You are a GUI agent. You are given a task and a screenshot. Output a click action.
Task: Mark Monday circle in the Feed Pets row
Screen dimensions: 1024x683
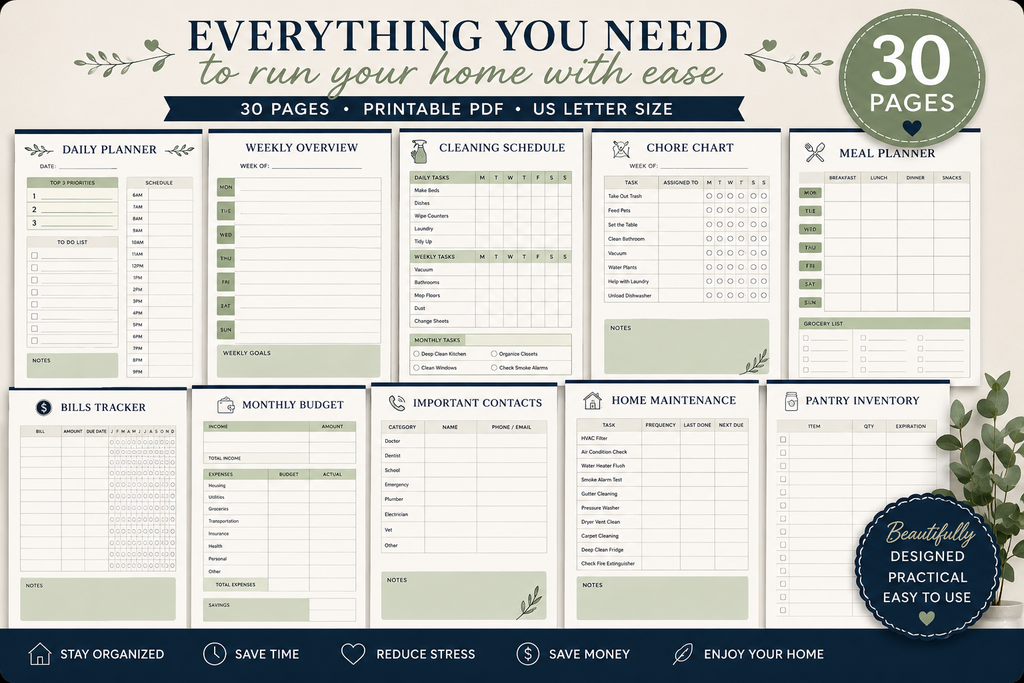(709, 210)
